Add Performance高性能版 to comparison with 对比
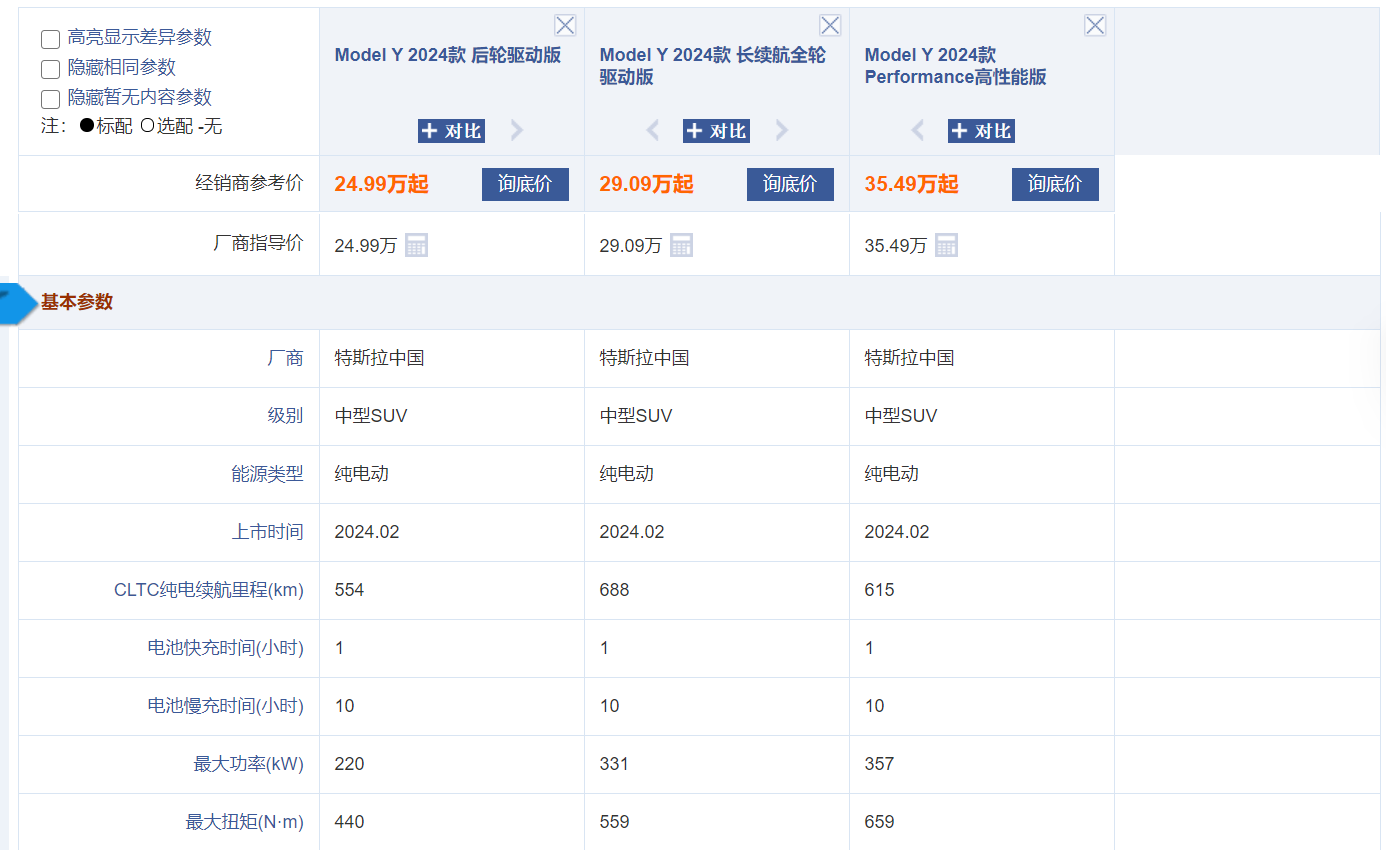This screenshot has height=850, width=1386. [981, 131]
